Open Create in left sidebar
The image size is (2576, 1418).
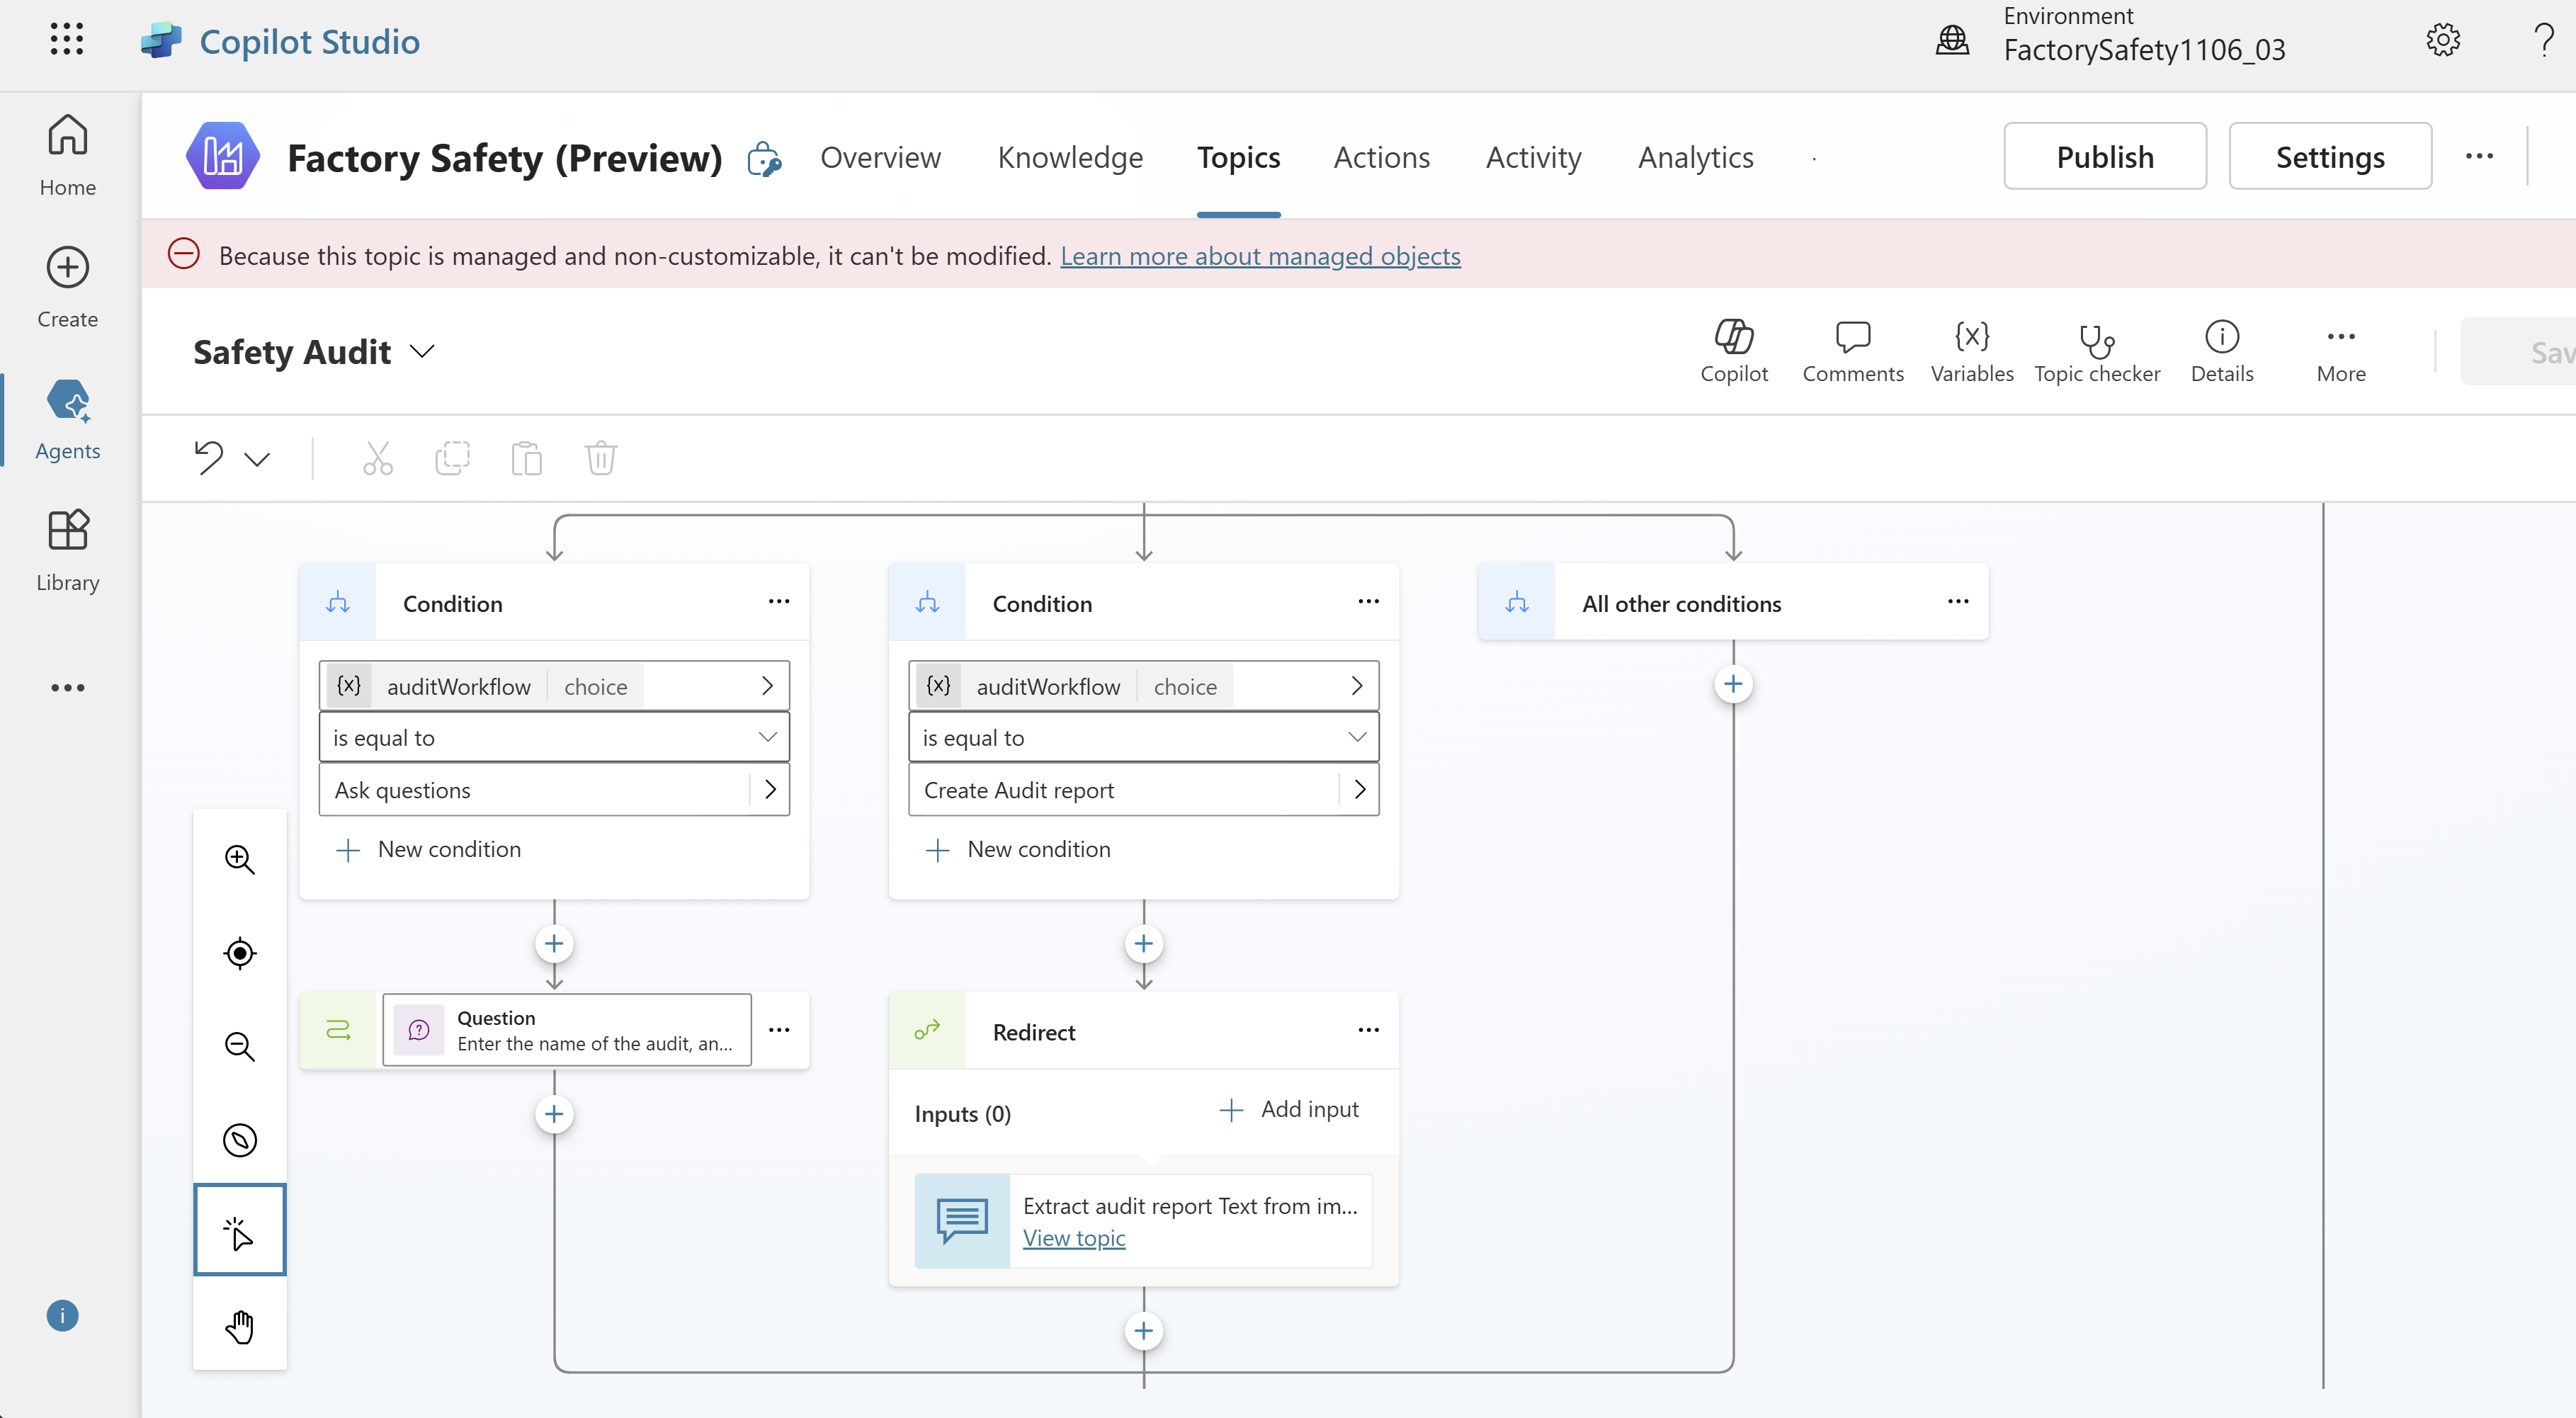pos(68,288)
